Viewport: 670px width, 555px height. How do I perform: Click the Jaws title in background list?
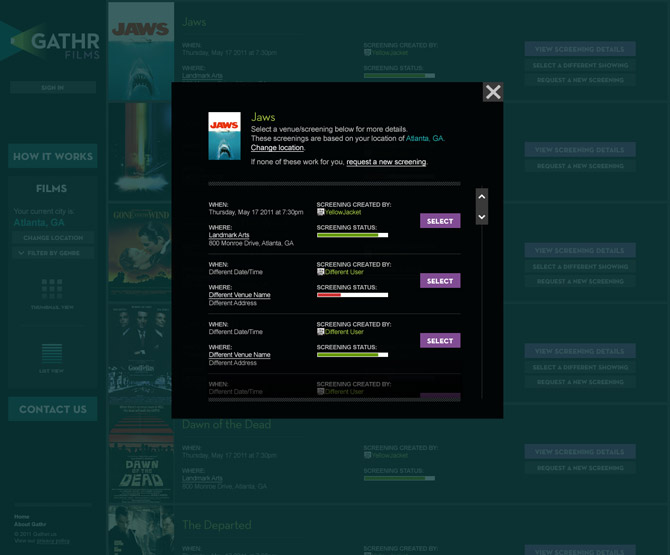point(194,22)
